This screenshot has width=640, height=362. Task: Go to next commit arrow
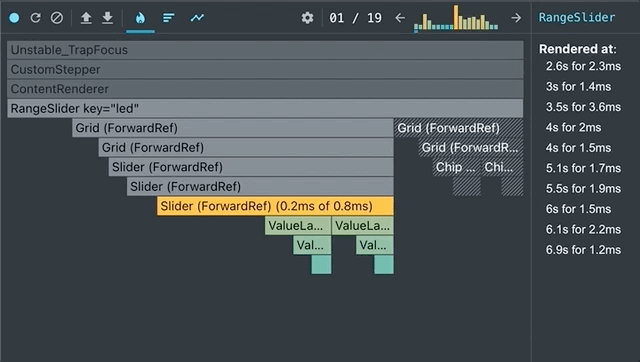(x=516, y=18)
